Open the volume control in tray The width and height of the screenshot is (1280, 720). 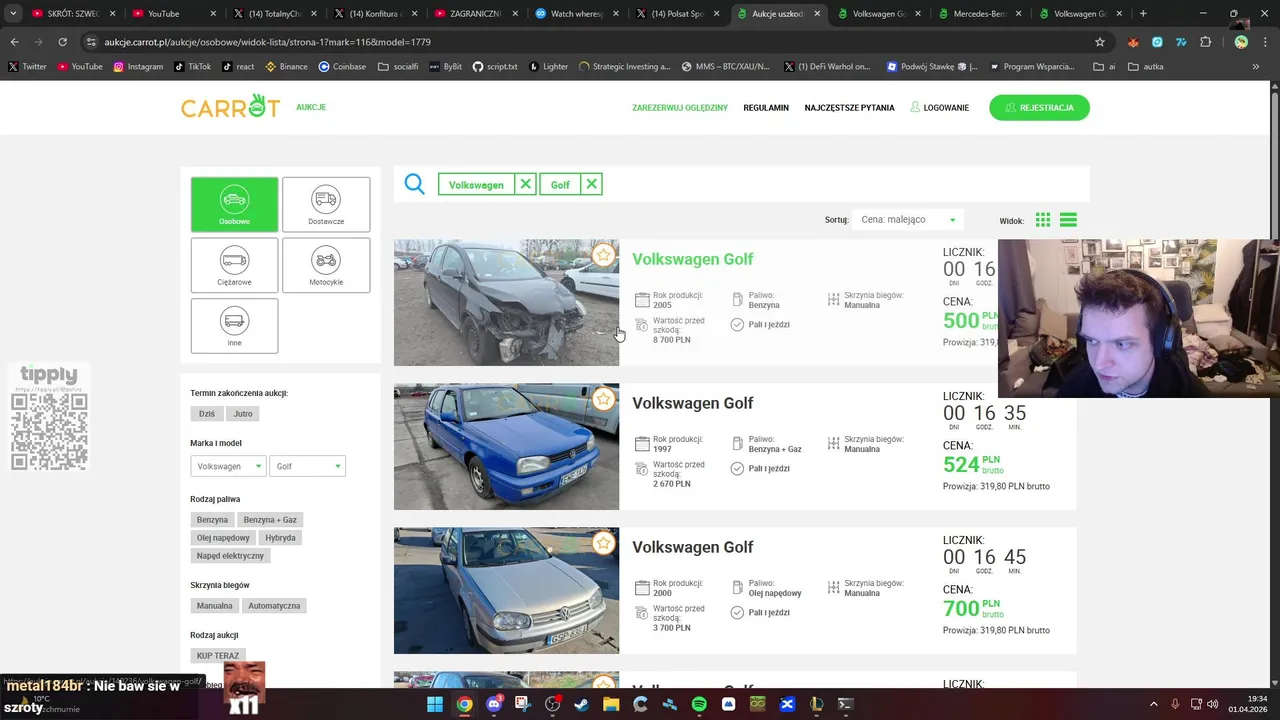tap(1213, 704)
